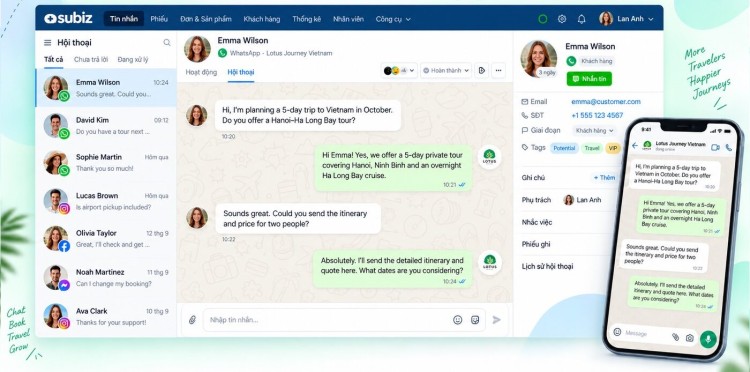Image resolution: width=750 pixels, height=372 pixels.
Task: Click Facebook badge on Olivia Taylor avatar
Action: pyautogui.click(x=64, y=246)
